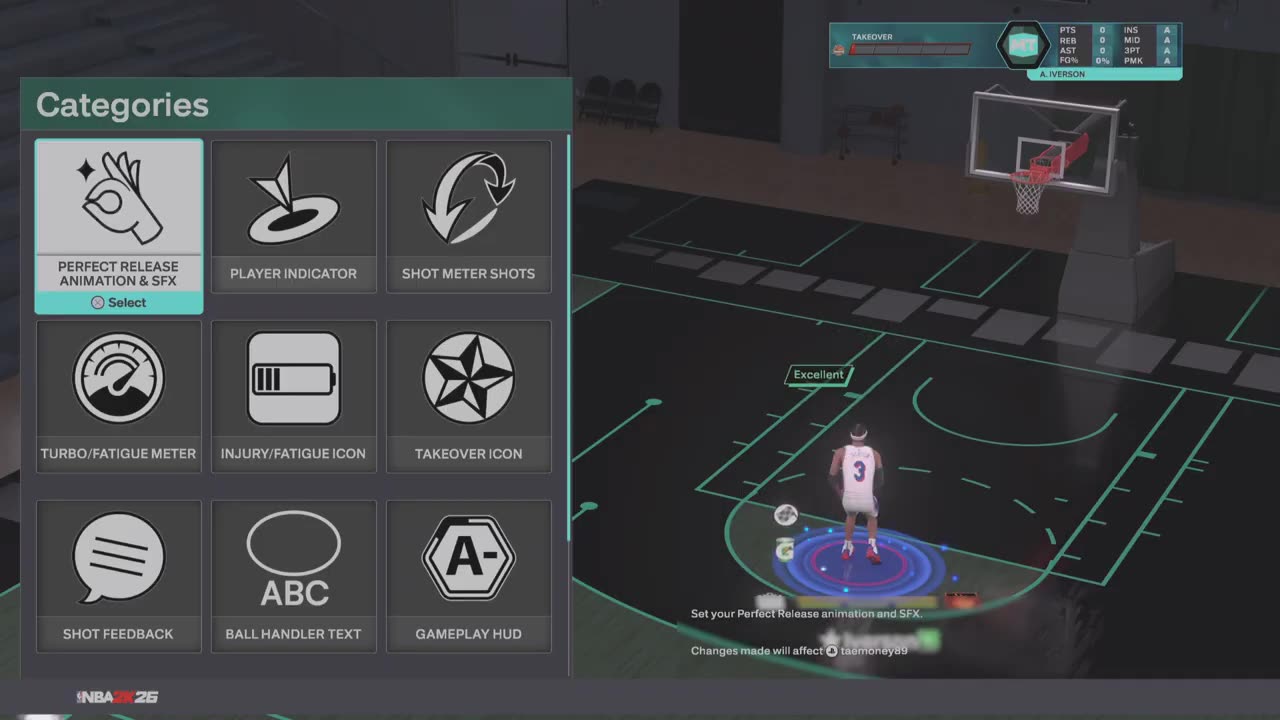Click the Excellent shot feedback label
This screenshot has height=720, width=1280.
pyautogui.click(x=819, y=375)
